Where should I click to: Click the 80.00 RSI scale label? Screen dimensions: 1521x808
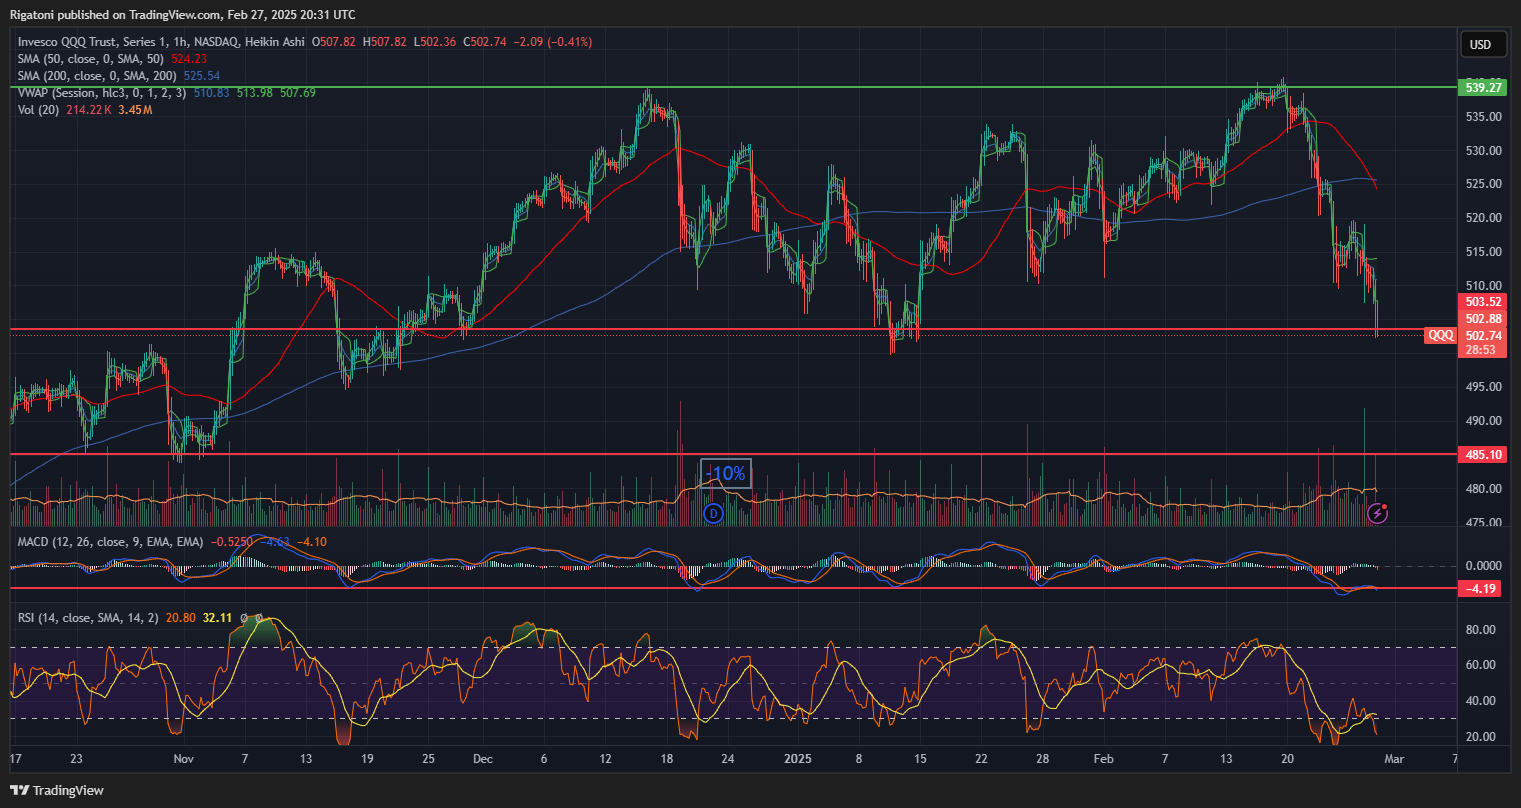point(1481,629)
